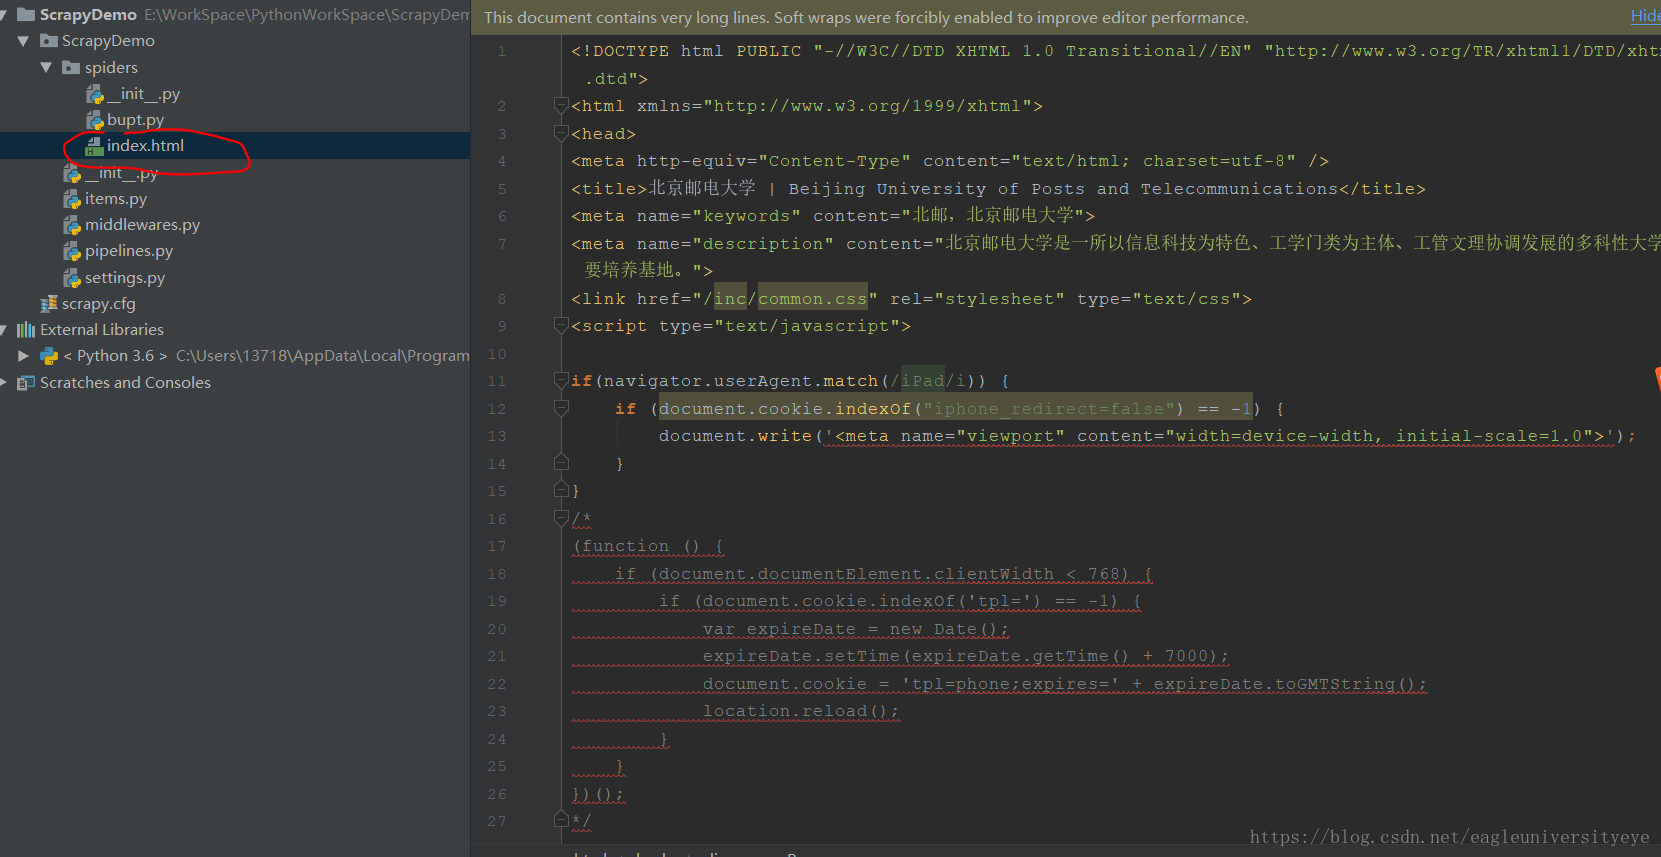Click the fold end marker at line 15
The image size is (1661, 857).
(561, 490)
